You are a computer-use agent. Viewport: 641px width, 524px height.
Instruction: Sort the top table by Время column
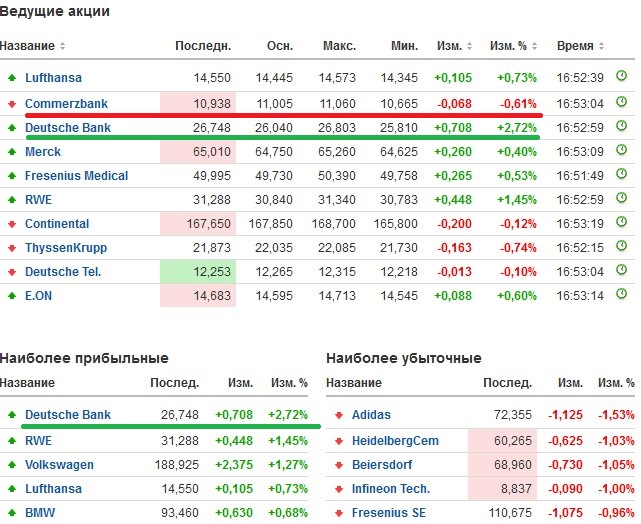[x=576, y=46]
